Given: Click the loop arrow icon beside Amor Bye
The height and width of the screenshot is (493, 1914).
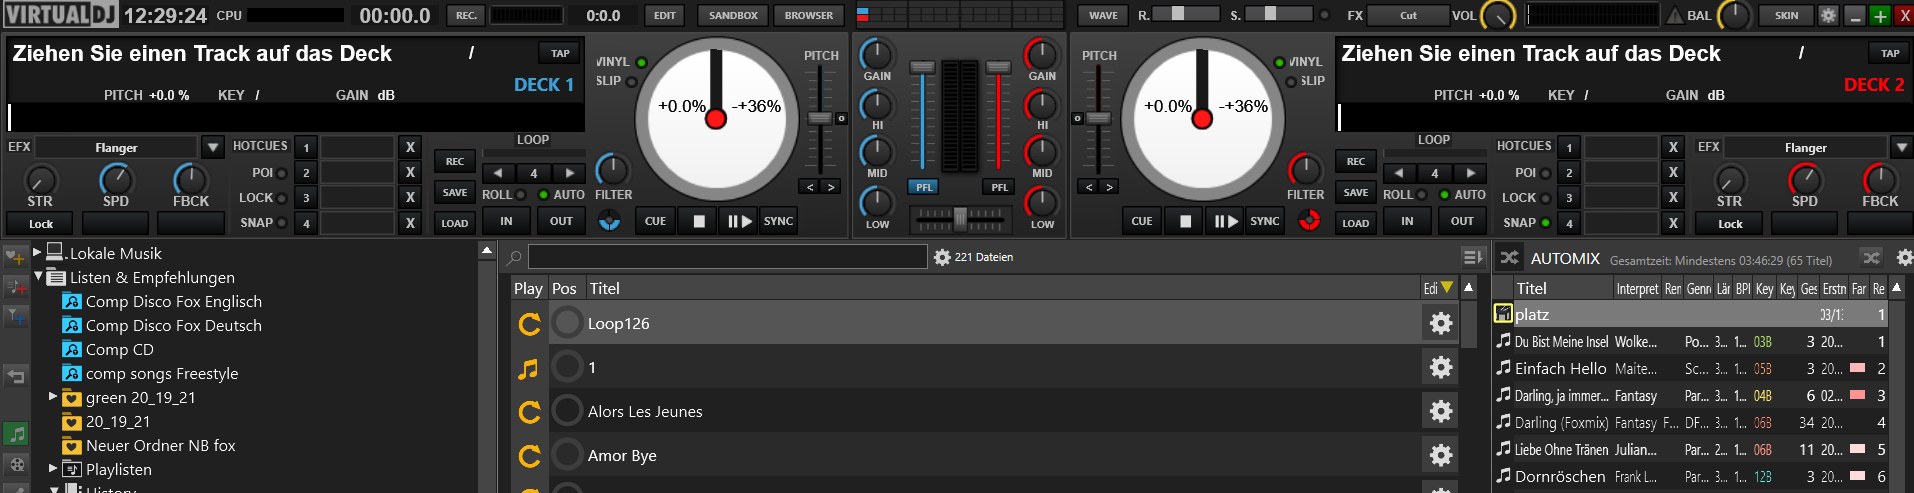Looking at the screenshot, I should coord(529,456).
